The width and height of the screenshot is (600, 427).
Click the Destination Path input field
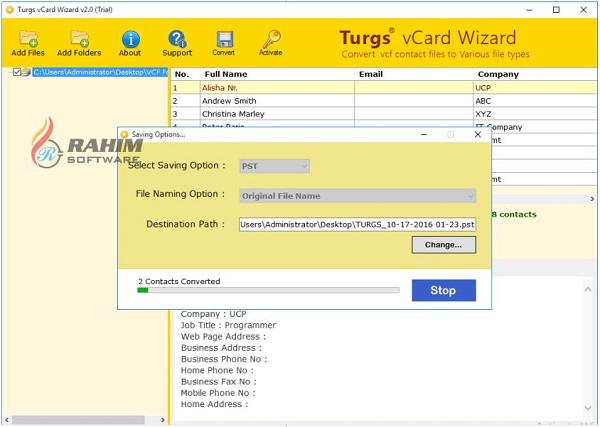coord(357,225)
